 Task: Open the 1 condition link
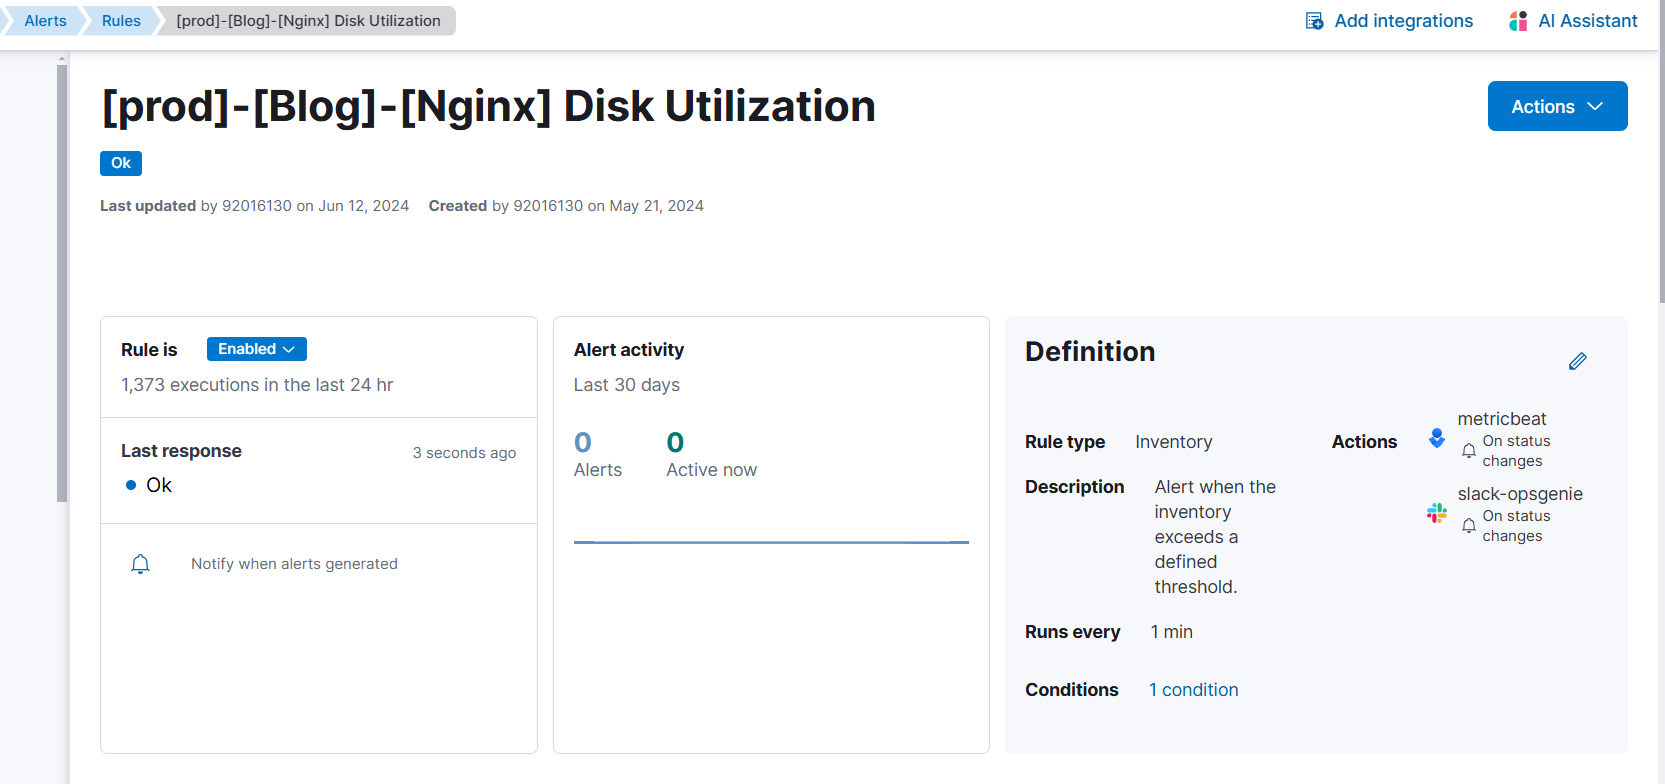click(x=1194, y=690)
